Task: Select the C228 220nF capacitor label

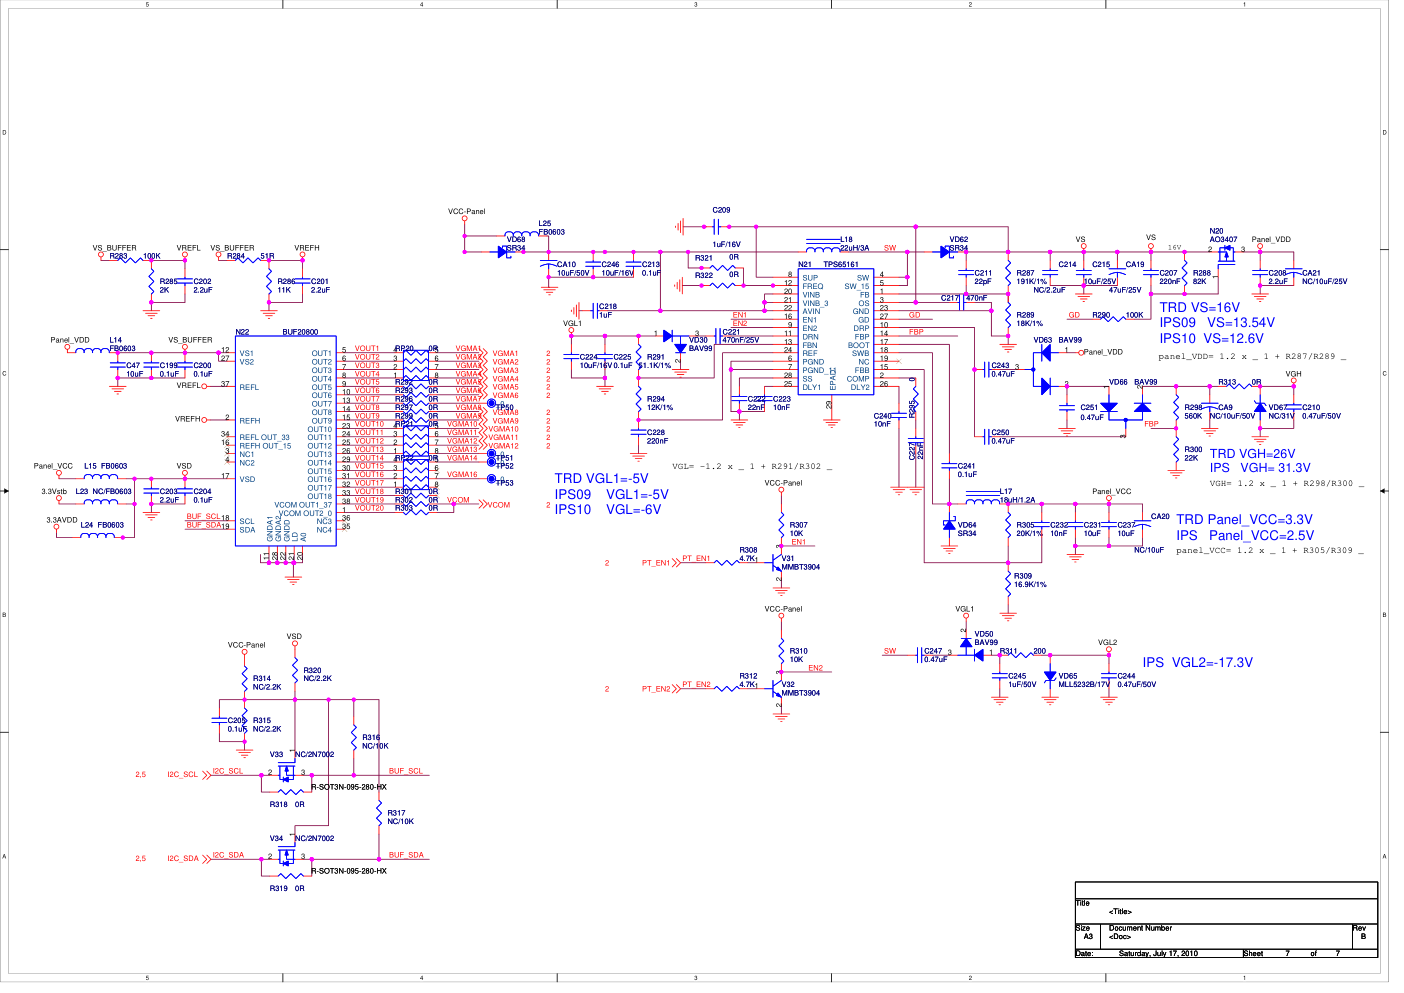Action: (656, 437)
